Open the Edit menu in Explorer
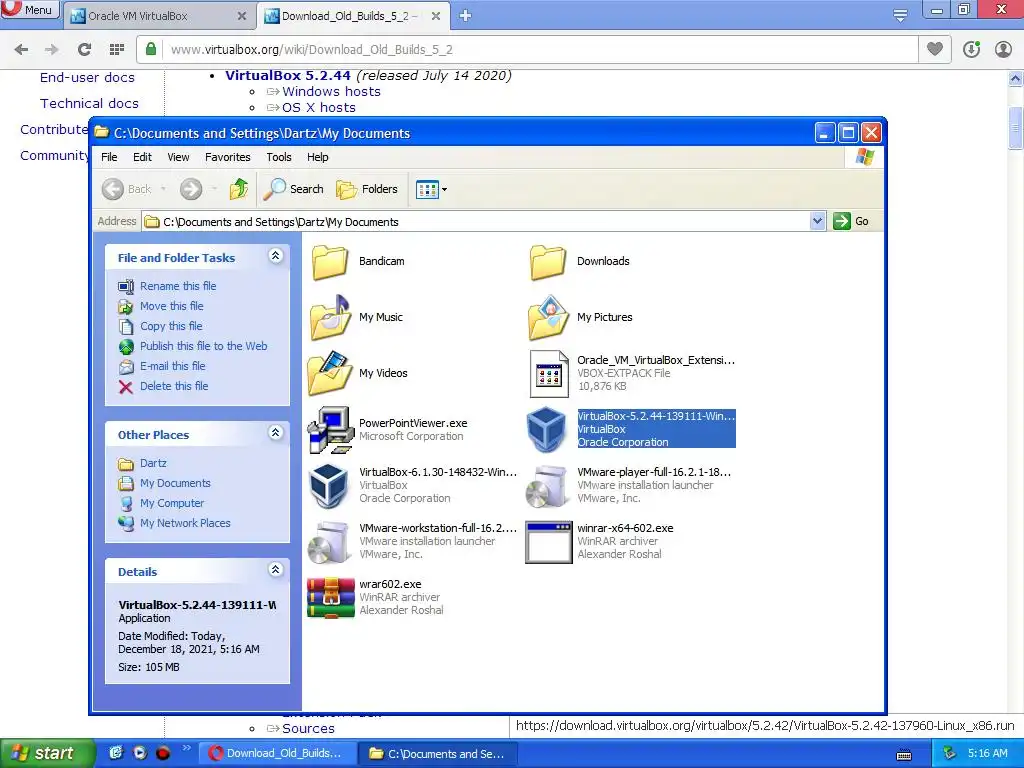 tap(142, 157)
